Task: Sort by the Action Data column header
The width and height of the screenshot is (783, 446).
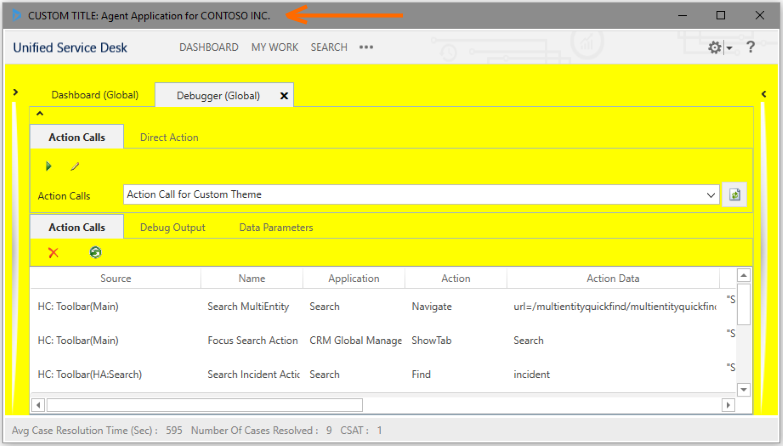Action: tap(613, 278)
